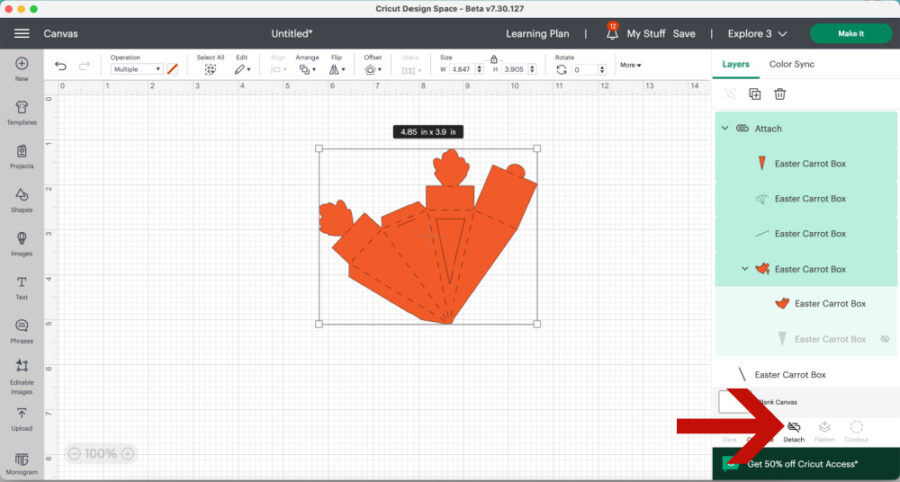Viewport: 900px width, 482px height.
Task: Open the Templates panel
Action: point(21,110)
